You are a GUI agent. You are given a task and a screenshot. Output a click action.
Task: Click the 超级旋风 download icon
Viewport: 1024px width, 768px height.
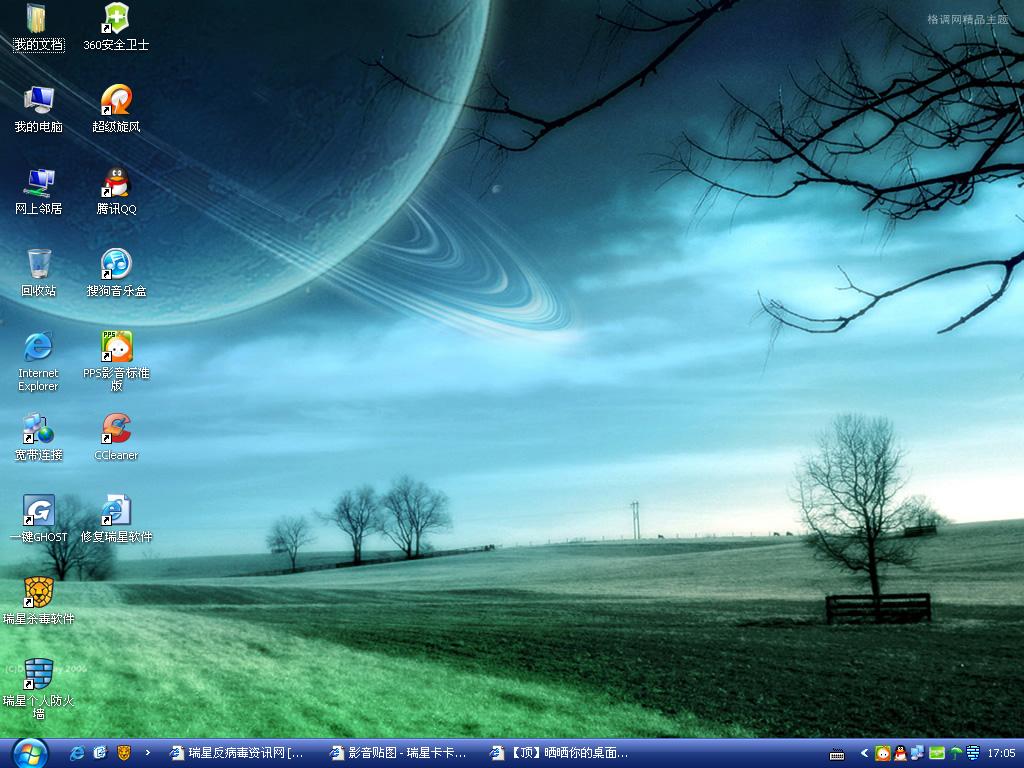click(116, 100)
